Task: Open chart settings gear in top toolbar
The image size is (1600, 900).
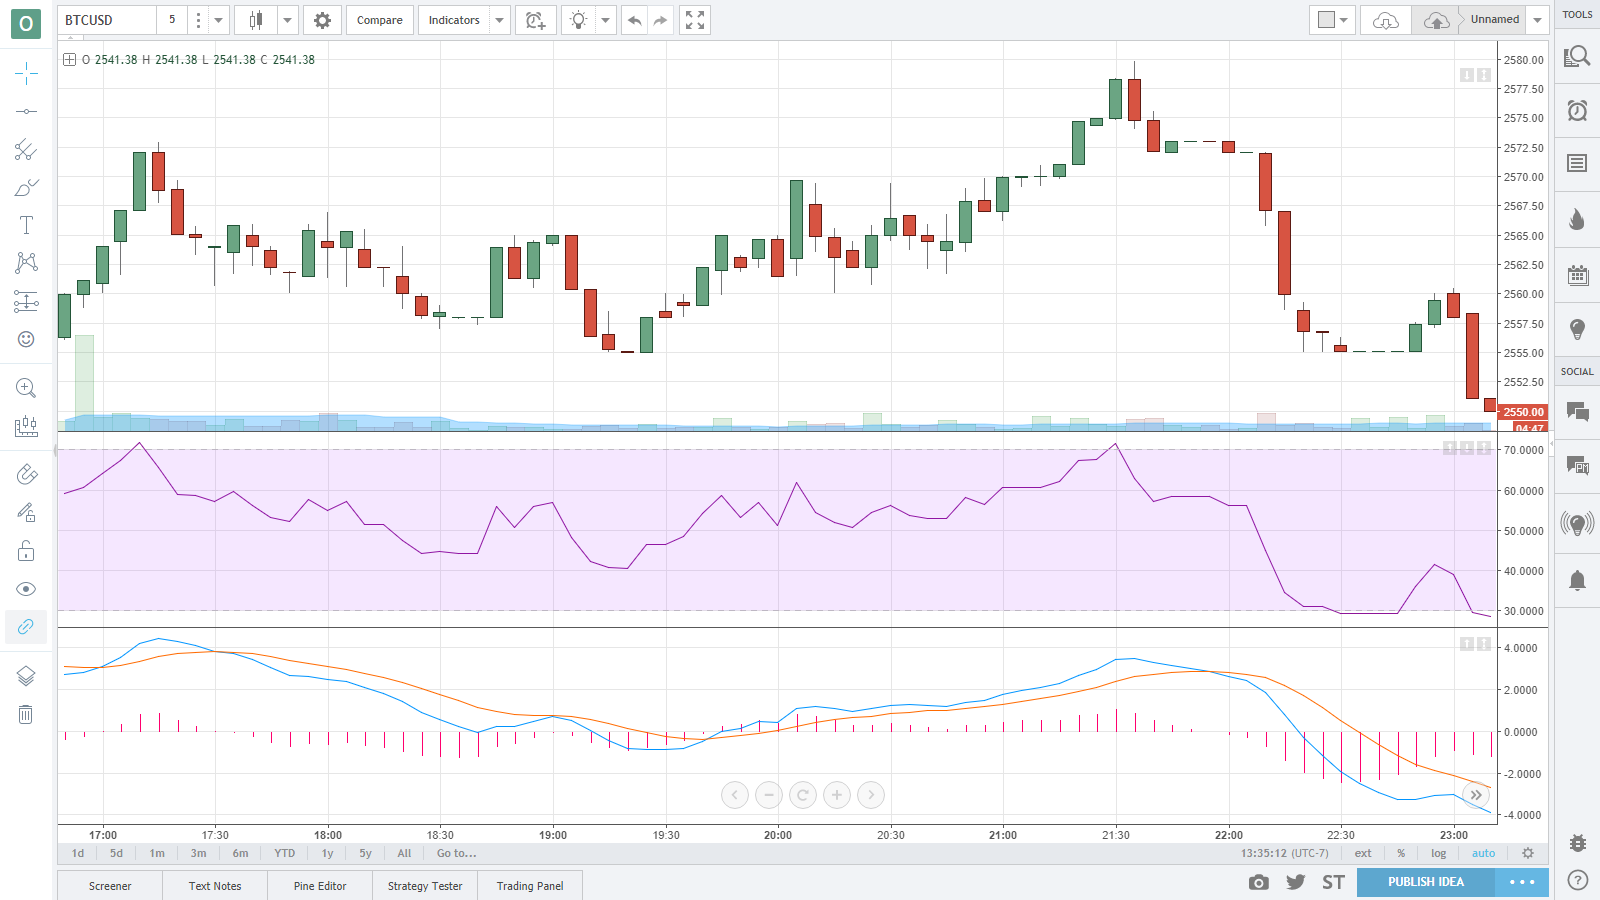Action: [322, 20]
